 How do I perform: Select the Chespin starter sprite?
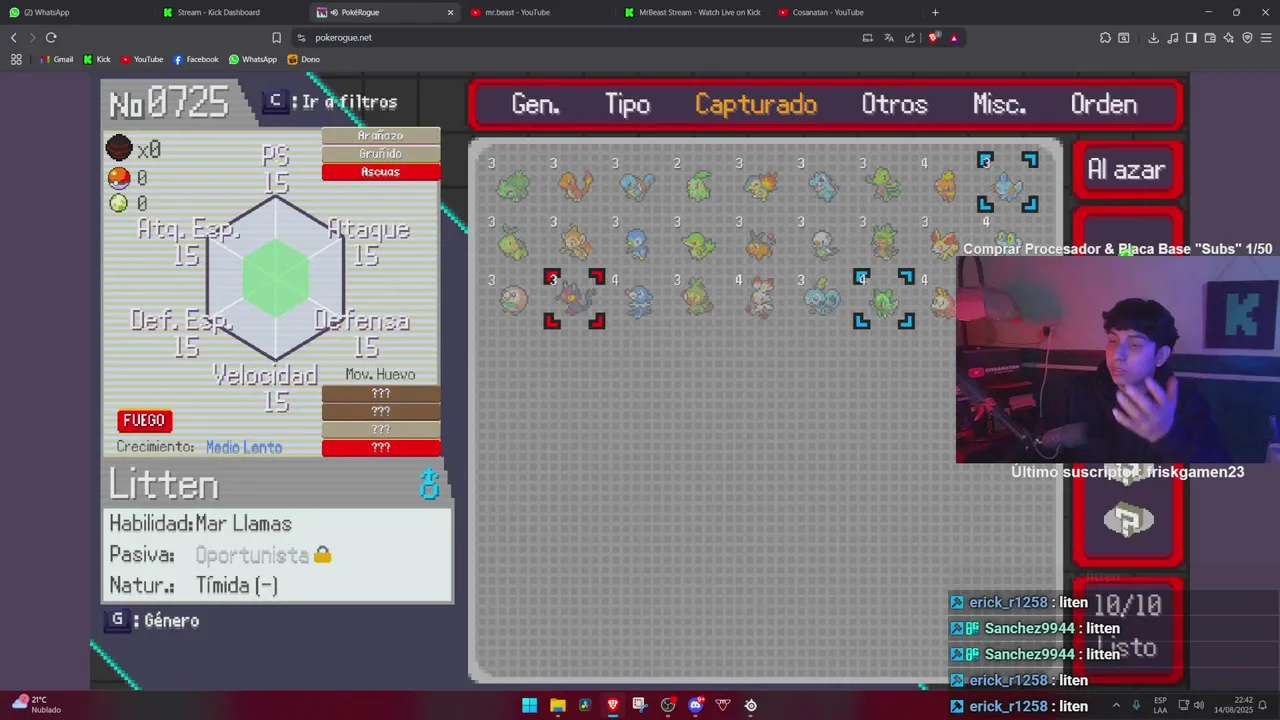pos(885,243)
